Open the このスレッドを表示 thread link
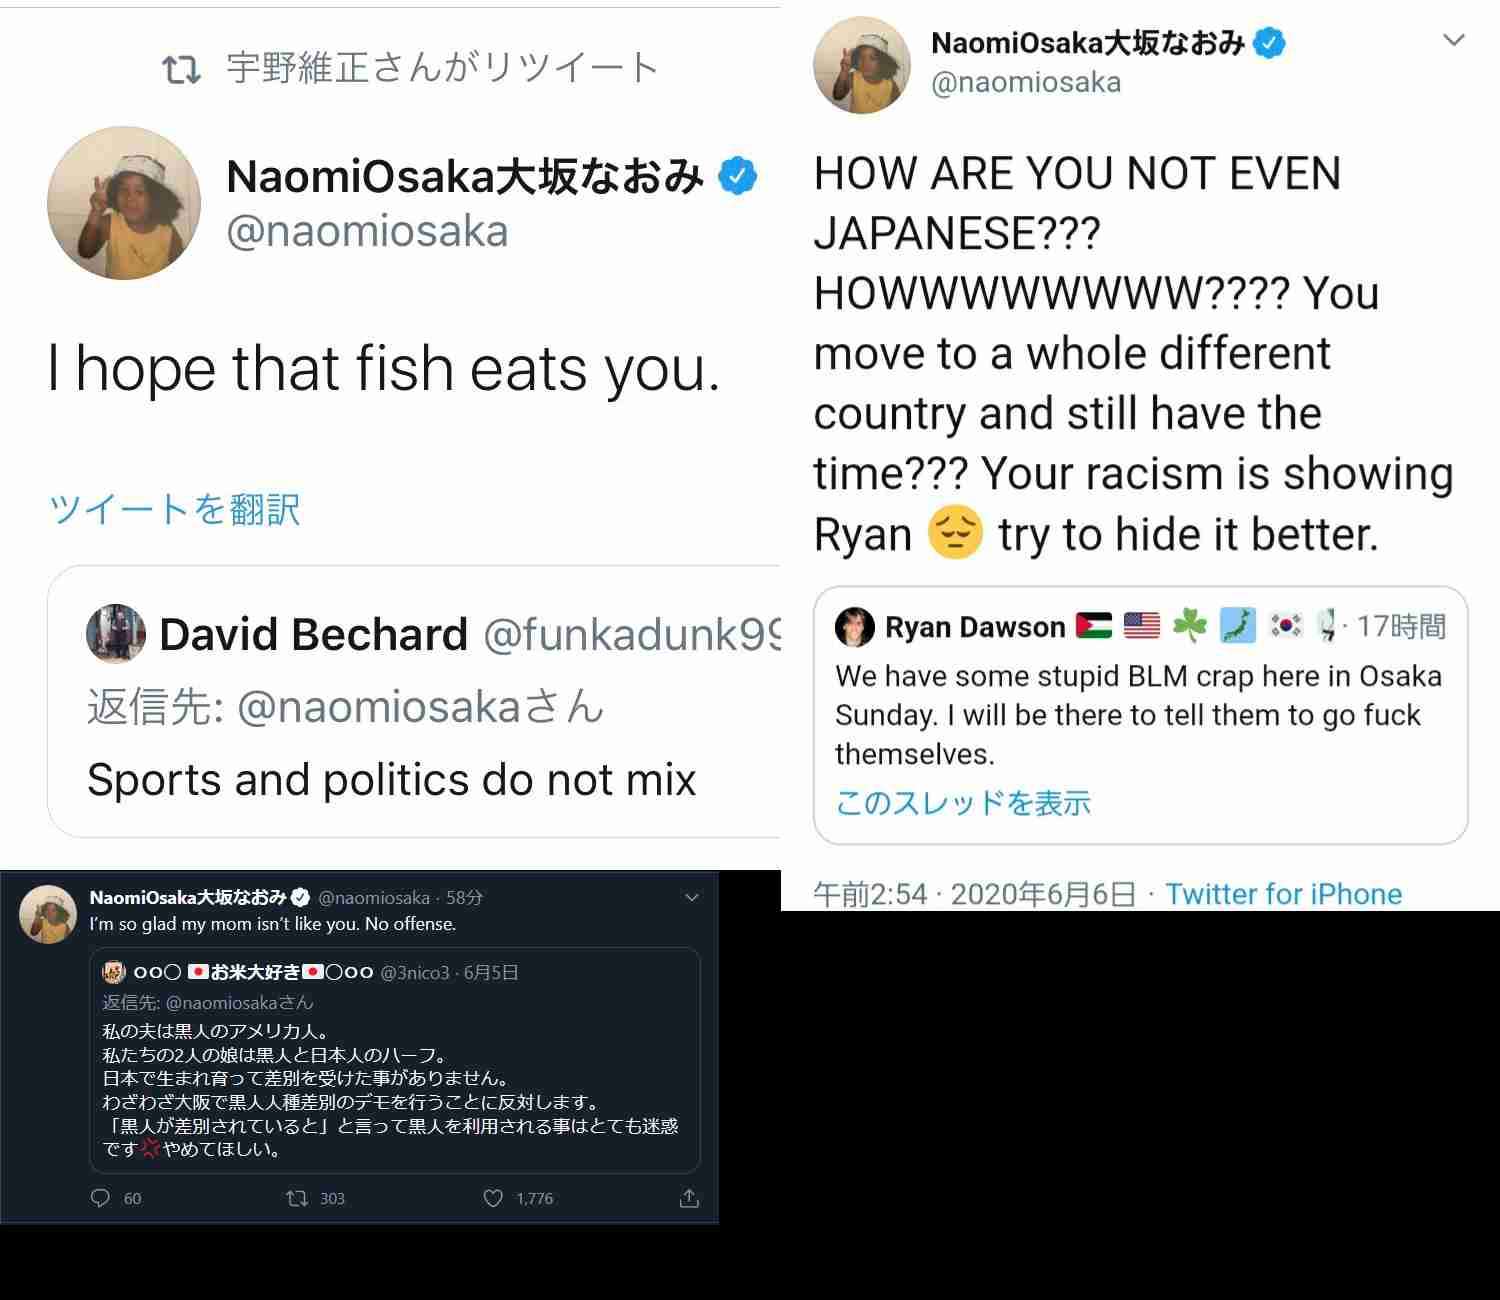Screen dimensions: 1500x1300 click(x=963, y=803)
